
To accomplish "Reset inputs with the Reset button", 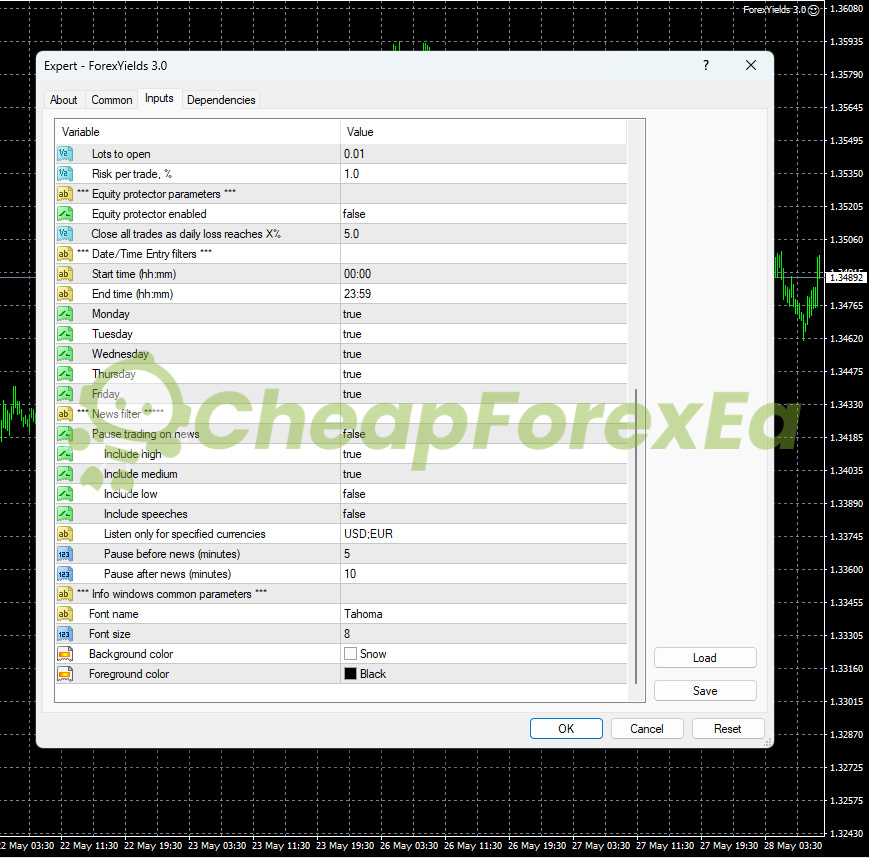I will click(728, 728).
